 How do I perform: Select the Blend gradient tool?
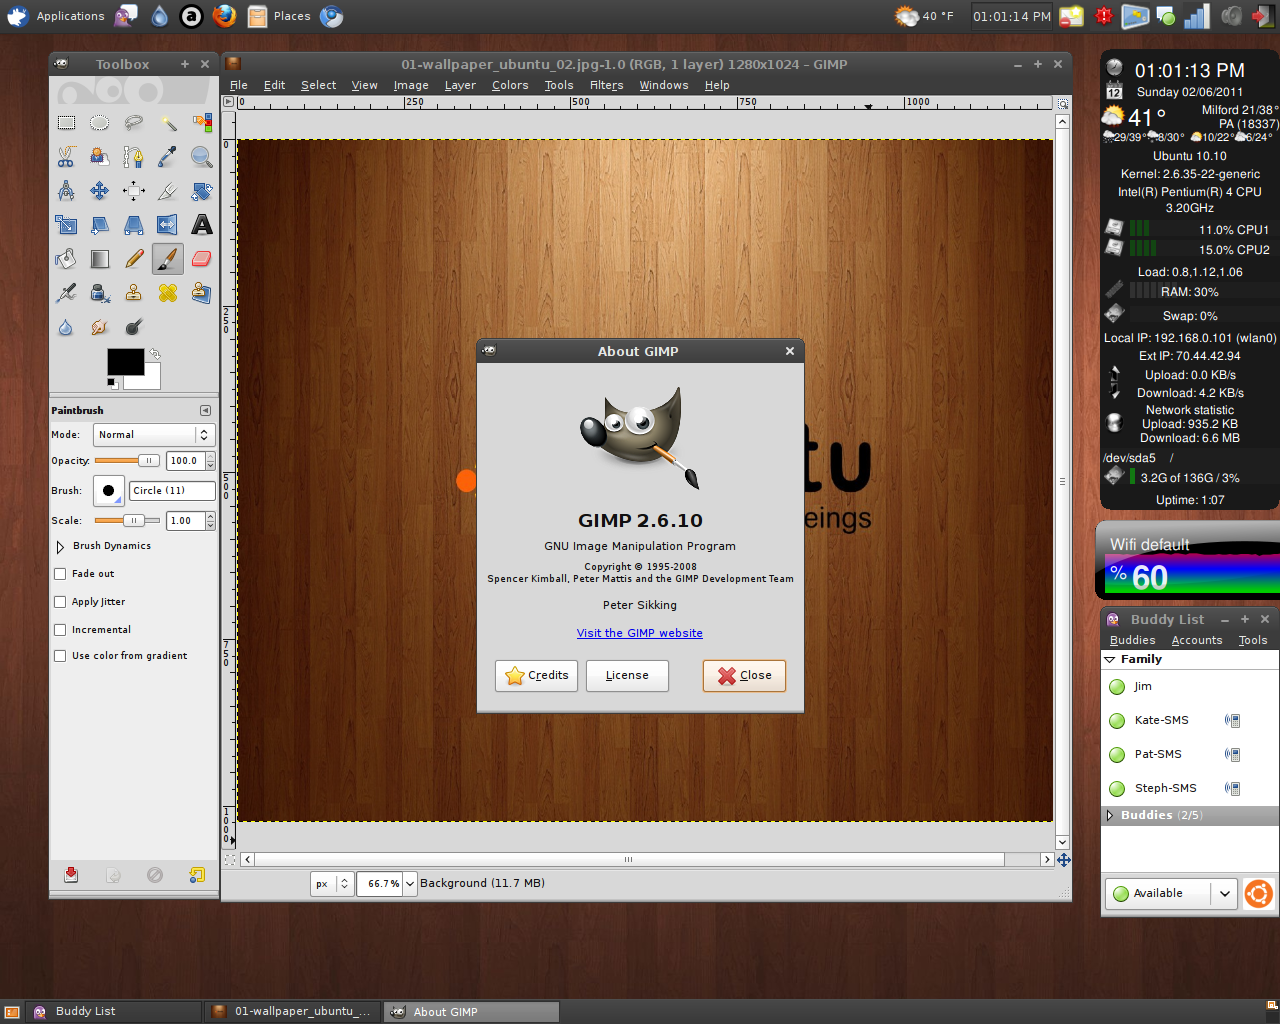[x=100, y=259]
